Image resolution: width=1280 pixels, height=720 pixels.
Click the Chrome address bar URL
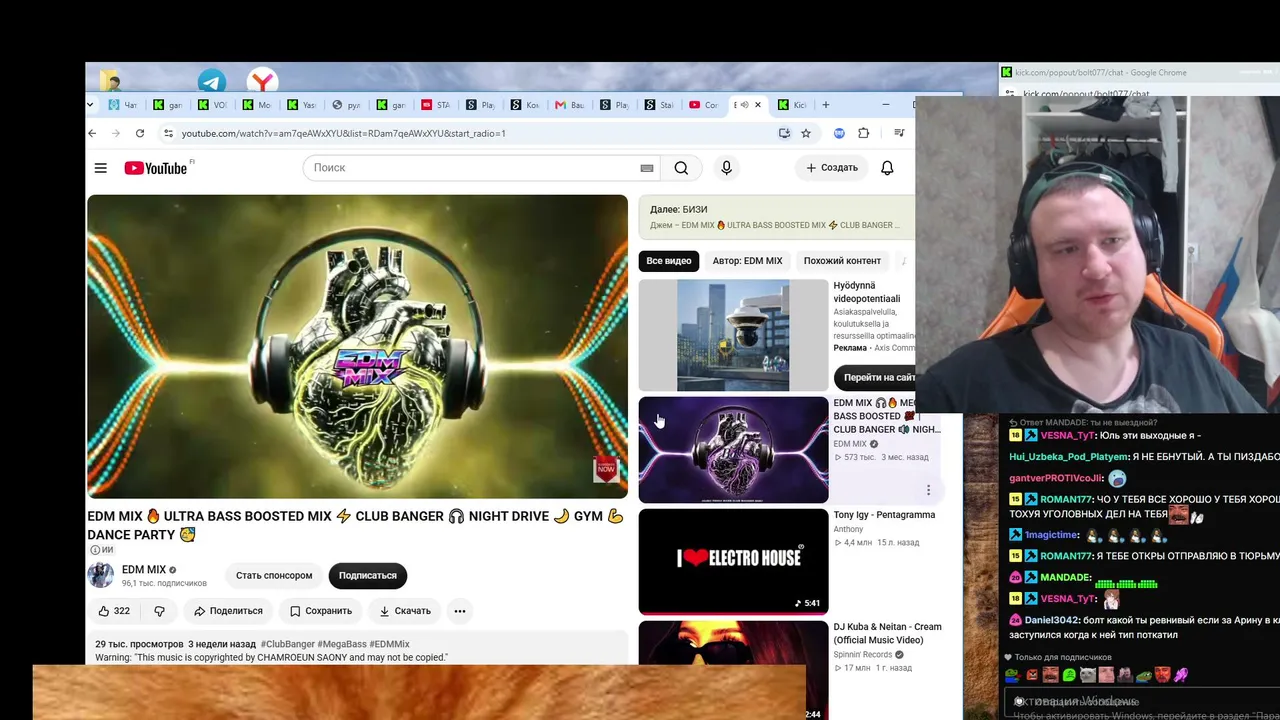343,133
